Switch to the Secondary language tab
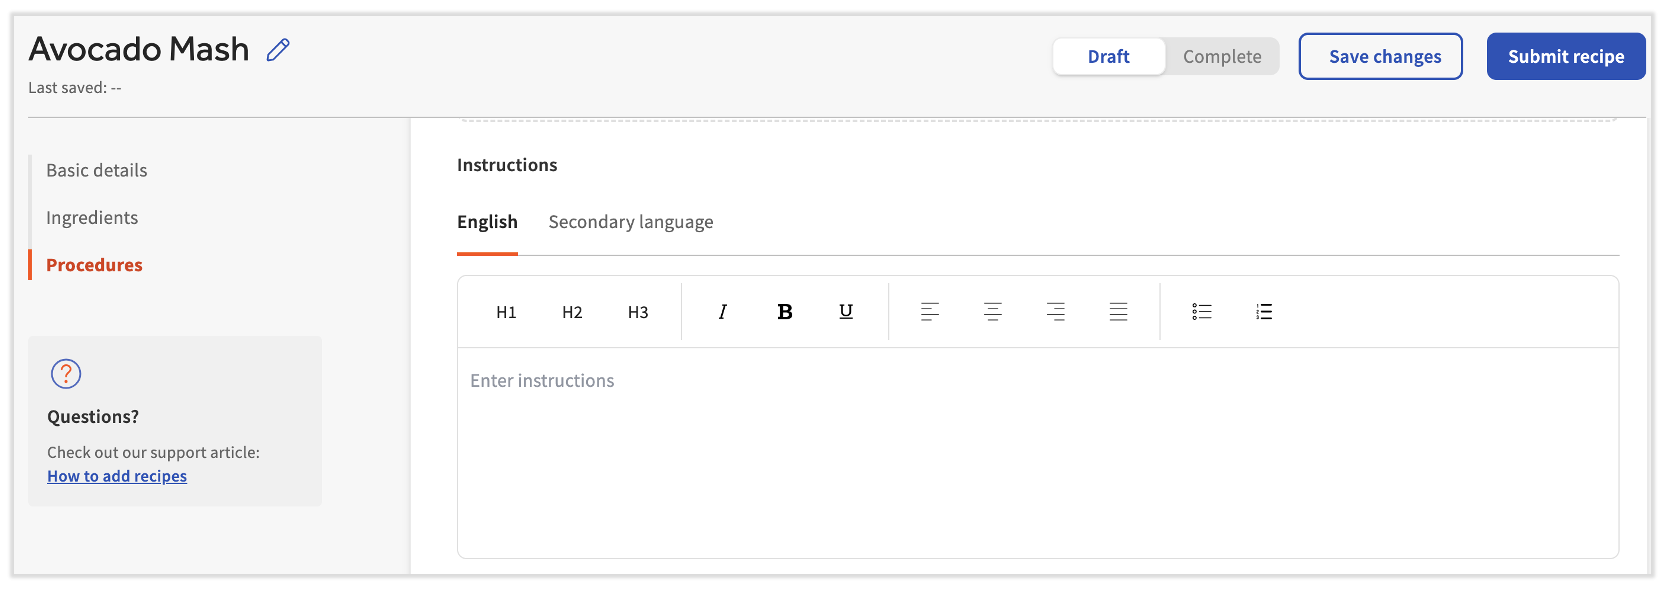Screen dimensions: 1664x590 (631, 222)
